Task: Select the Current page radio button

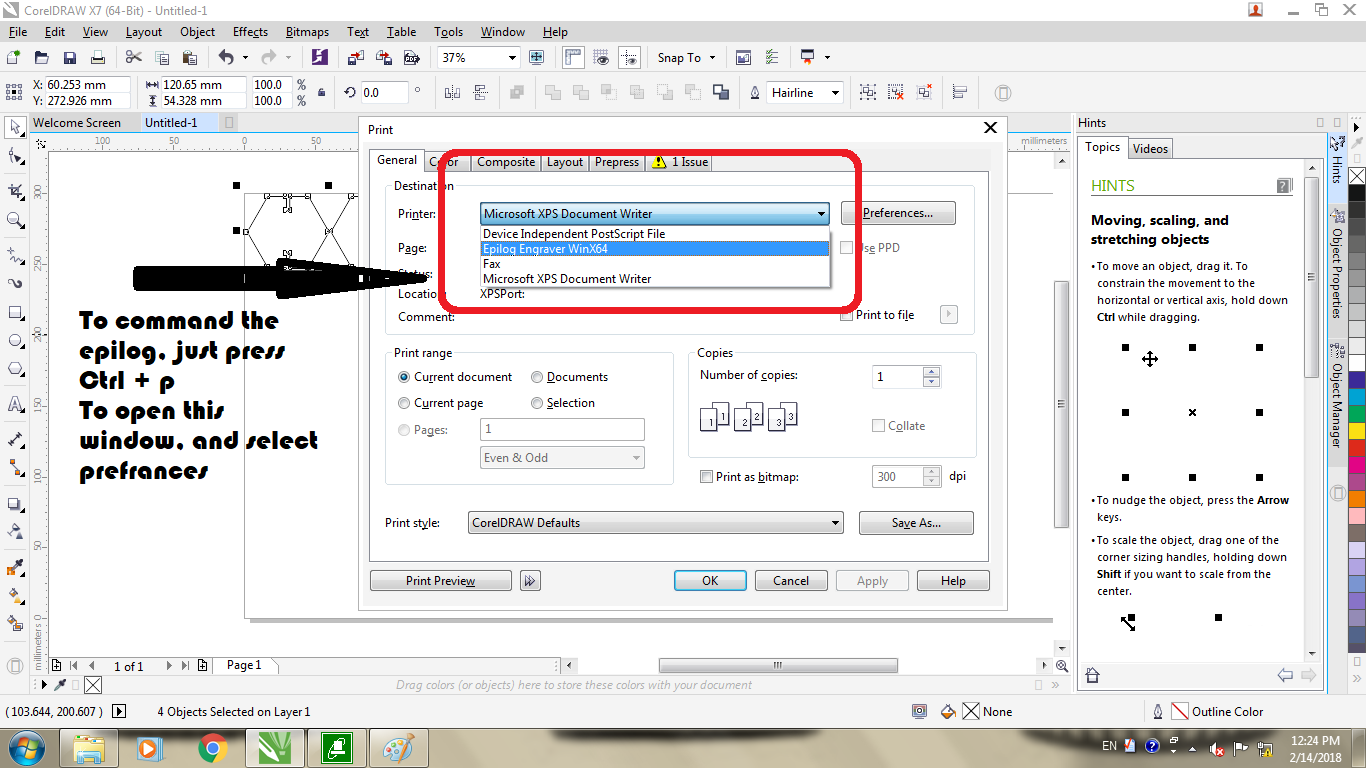Action: (x=404, y=403)
